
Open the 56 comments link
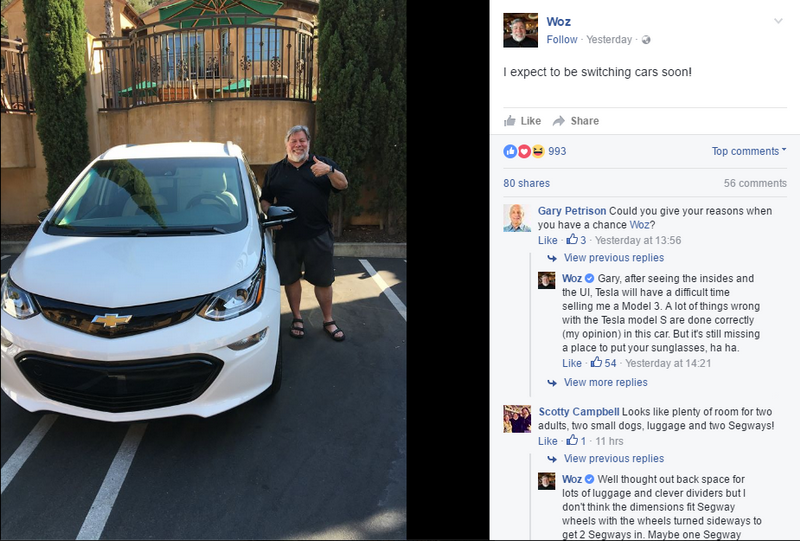click(755, 183)
